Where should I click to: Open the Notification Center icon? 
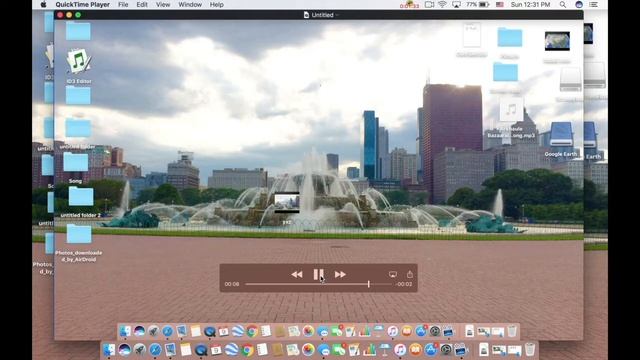click(x=594, y=4)
